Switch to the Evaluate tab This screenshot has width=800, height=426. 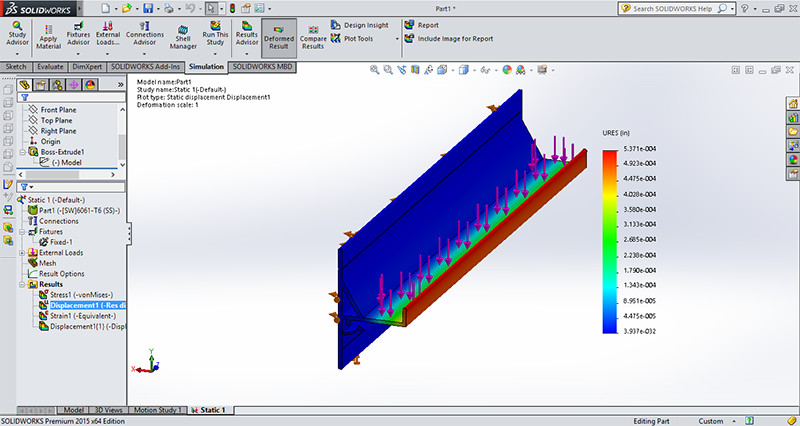click(x=51, y=65)
